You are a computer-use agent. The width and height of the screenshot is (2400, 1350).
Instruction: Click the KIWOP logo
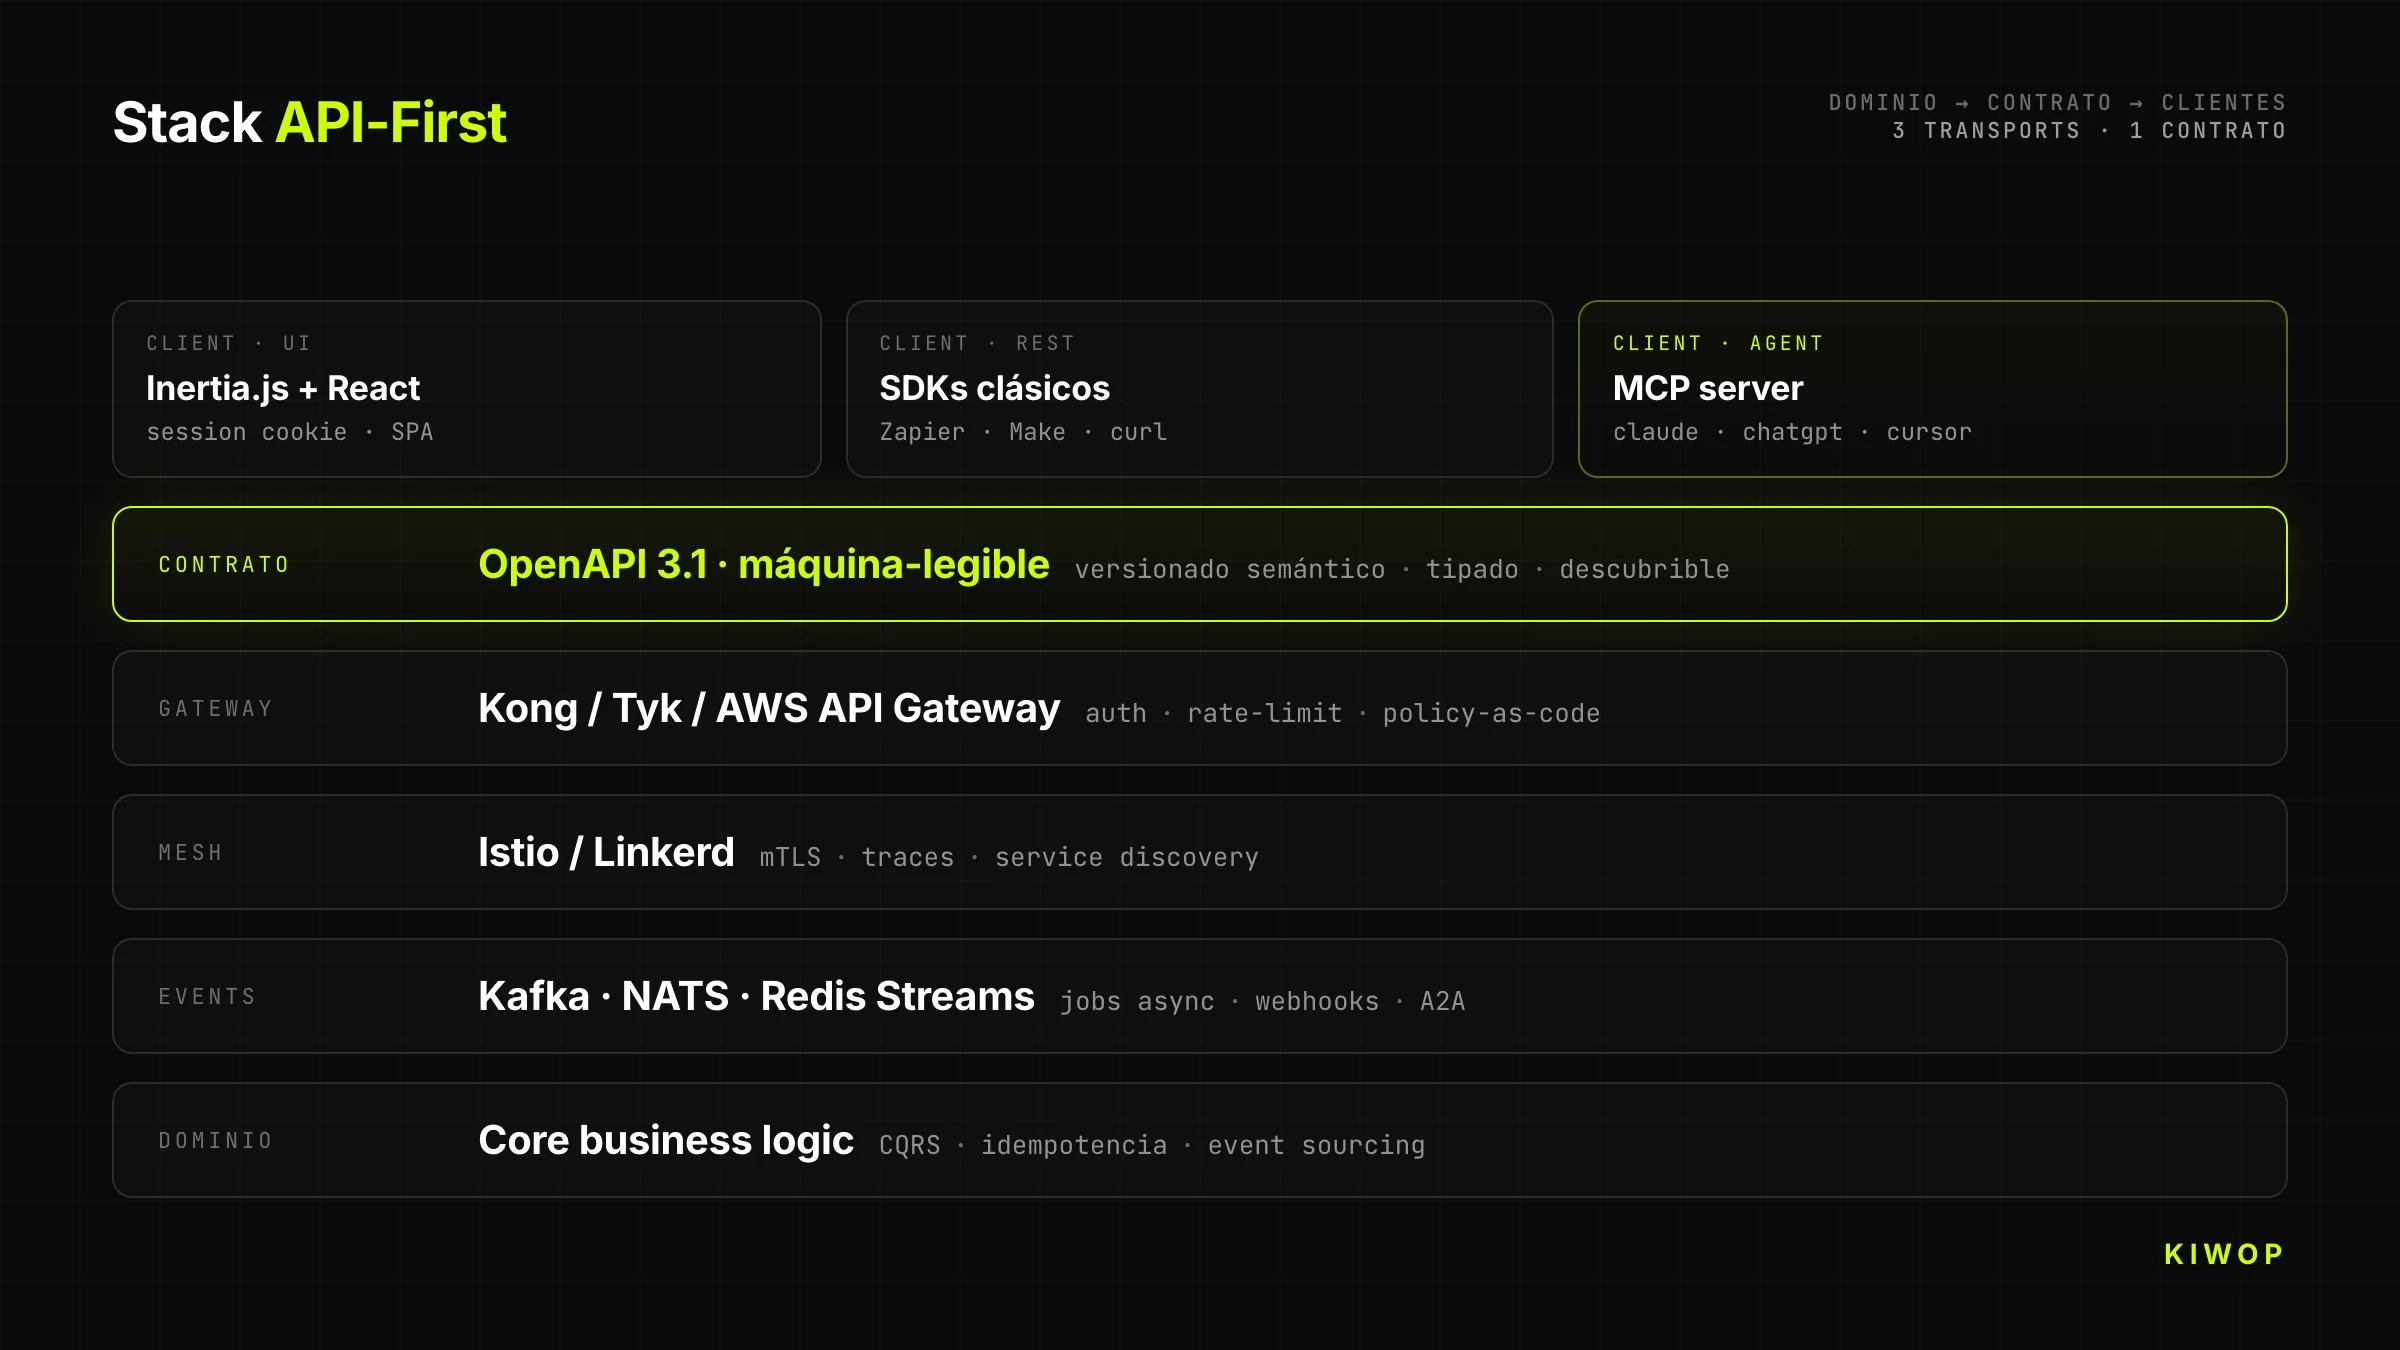(2224, 1254)
